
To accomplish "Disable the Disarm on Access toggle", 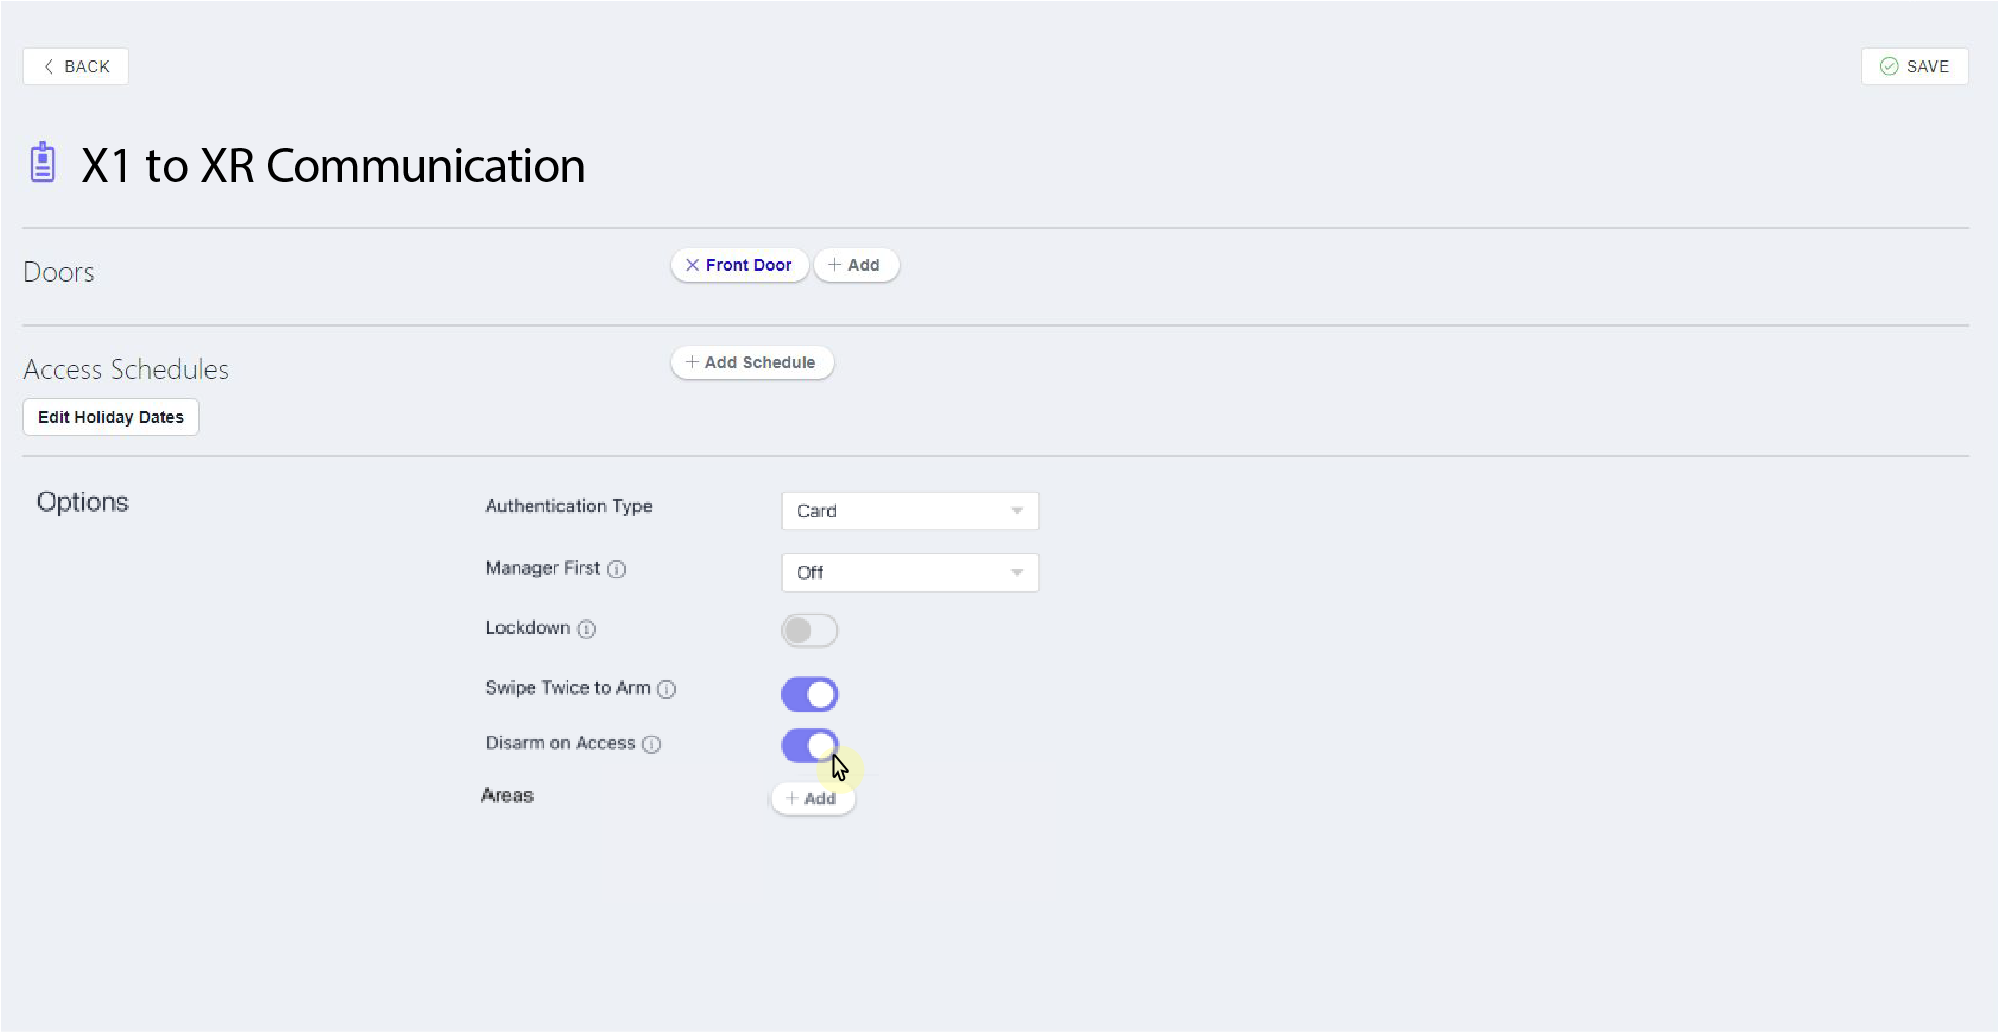I will pos(809,745).
